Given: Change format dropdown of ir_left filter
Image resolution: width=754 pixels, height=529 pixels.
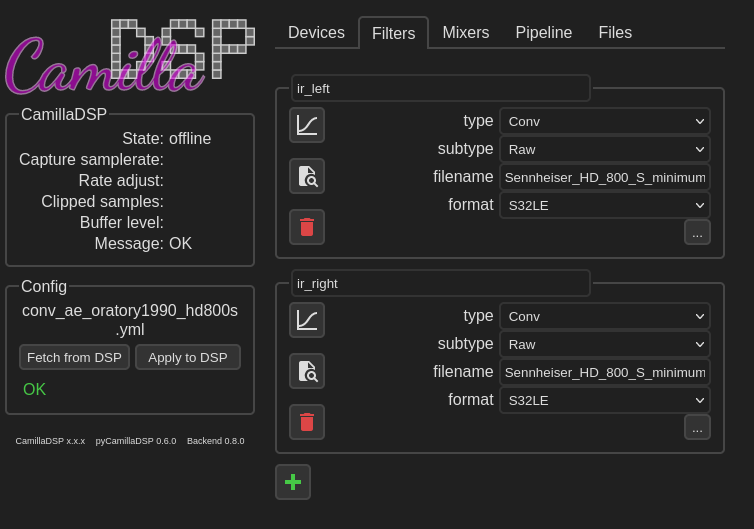Looking at the screenshot, I should point(604,205).
